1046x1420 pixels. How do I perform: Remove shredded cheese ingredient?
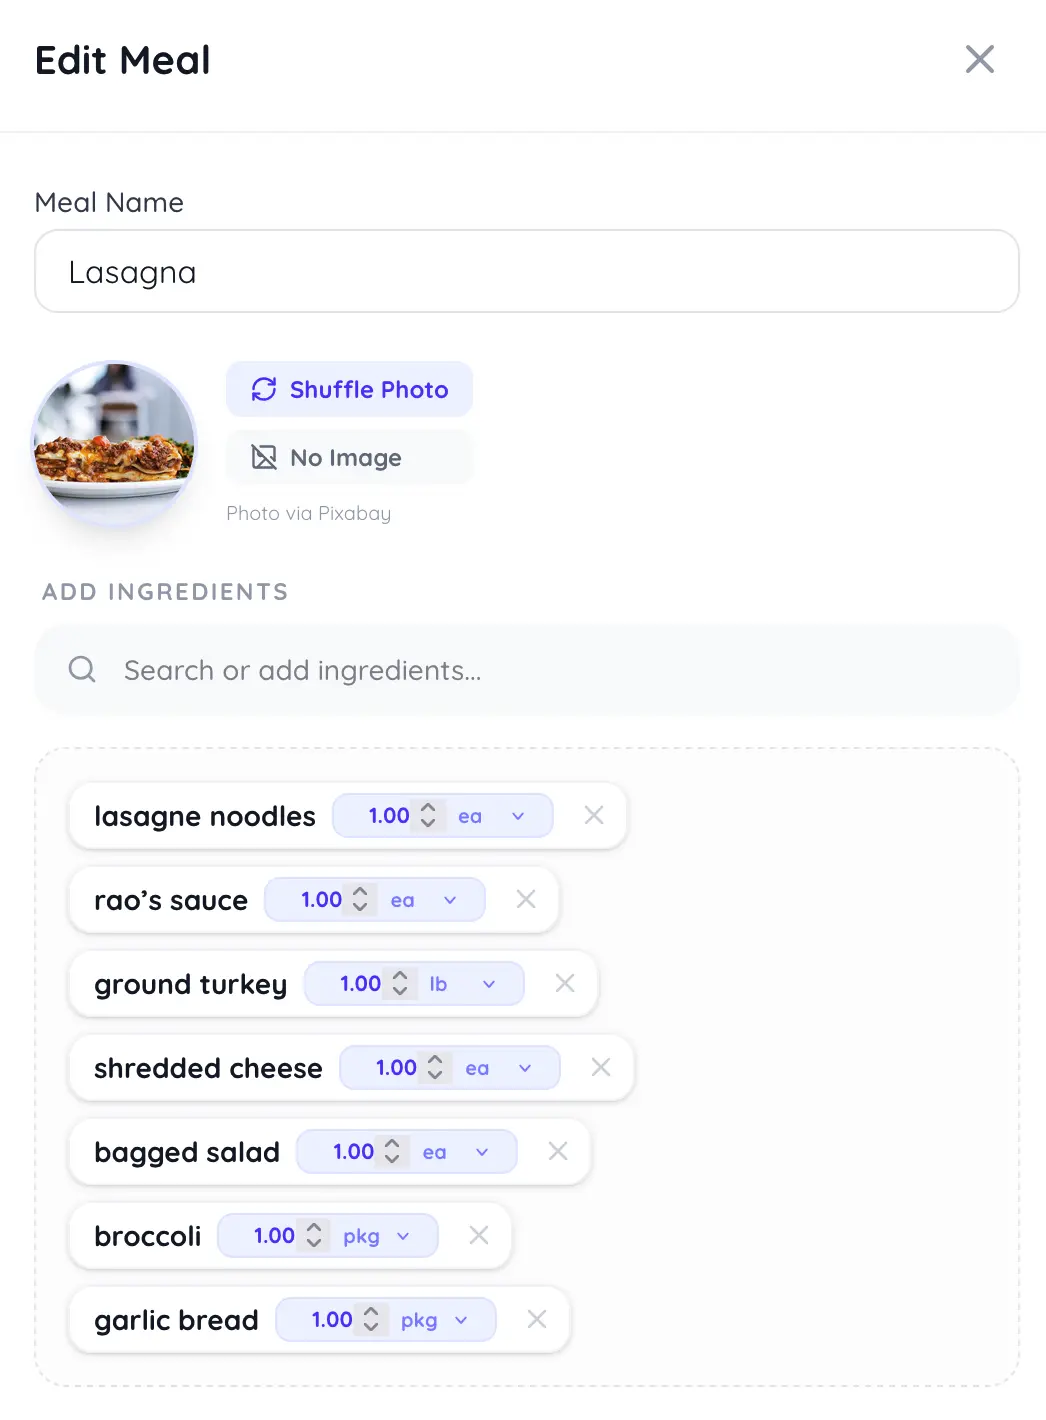[601, 1068]
